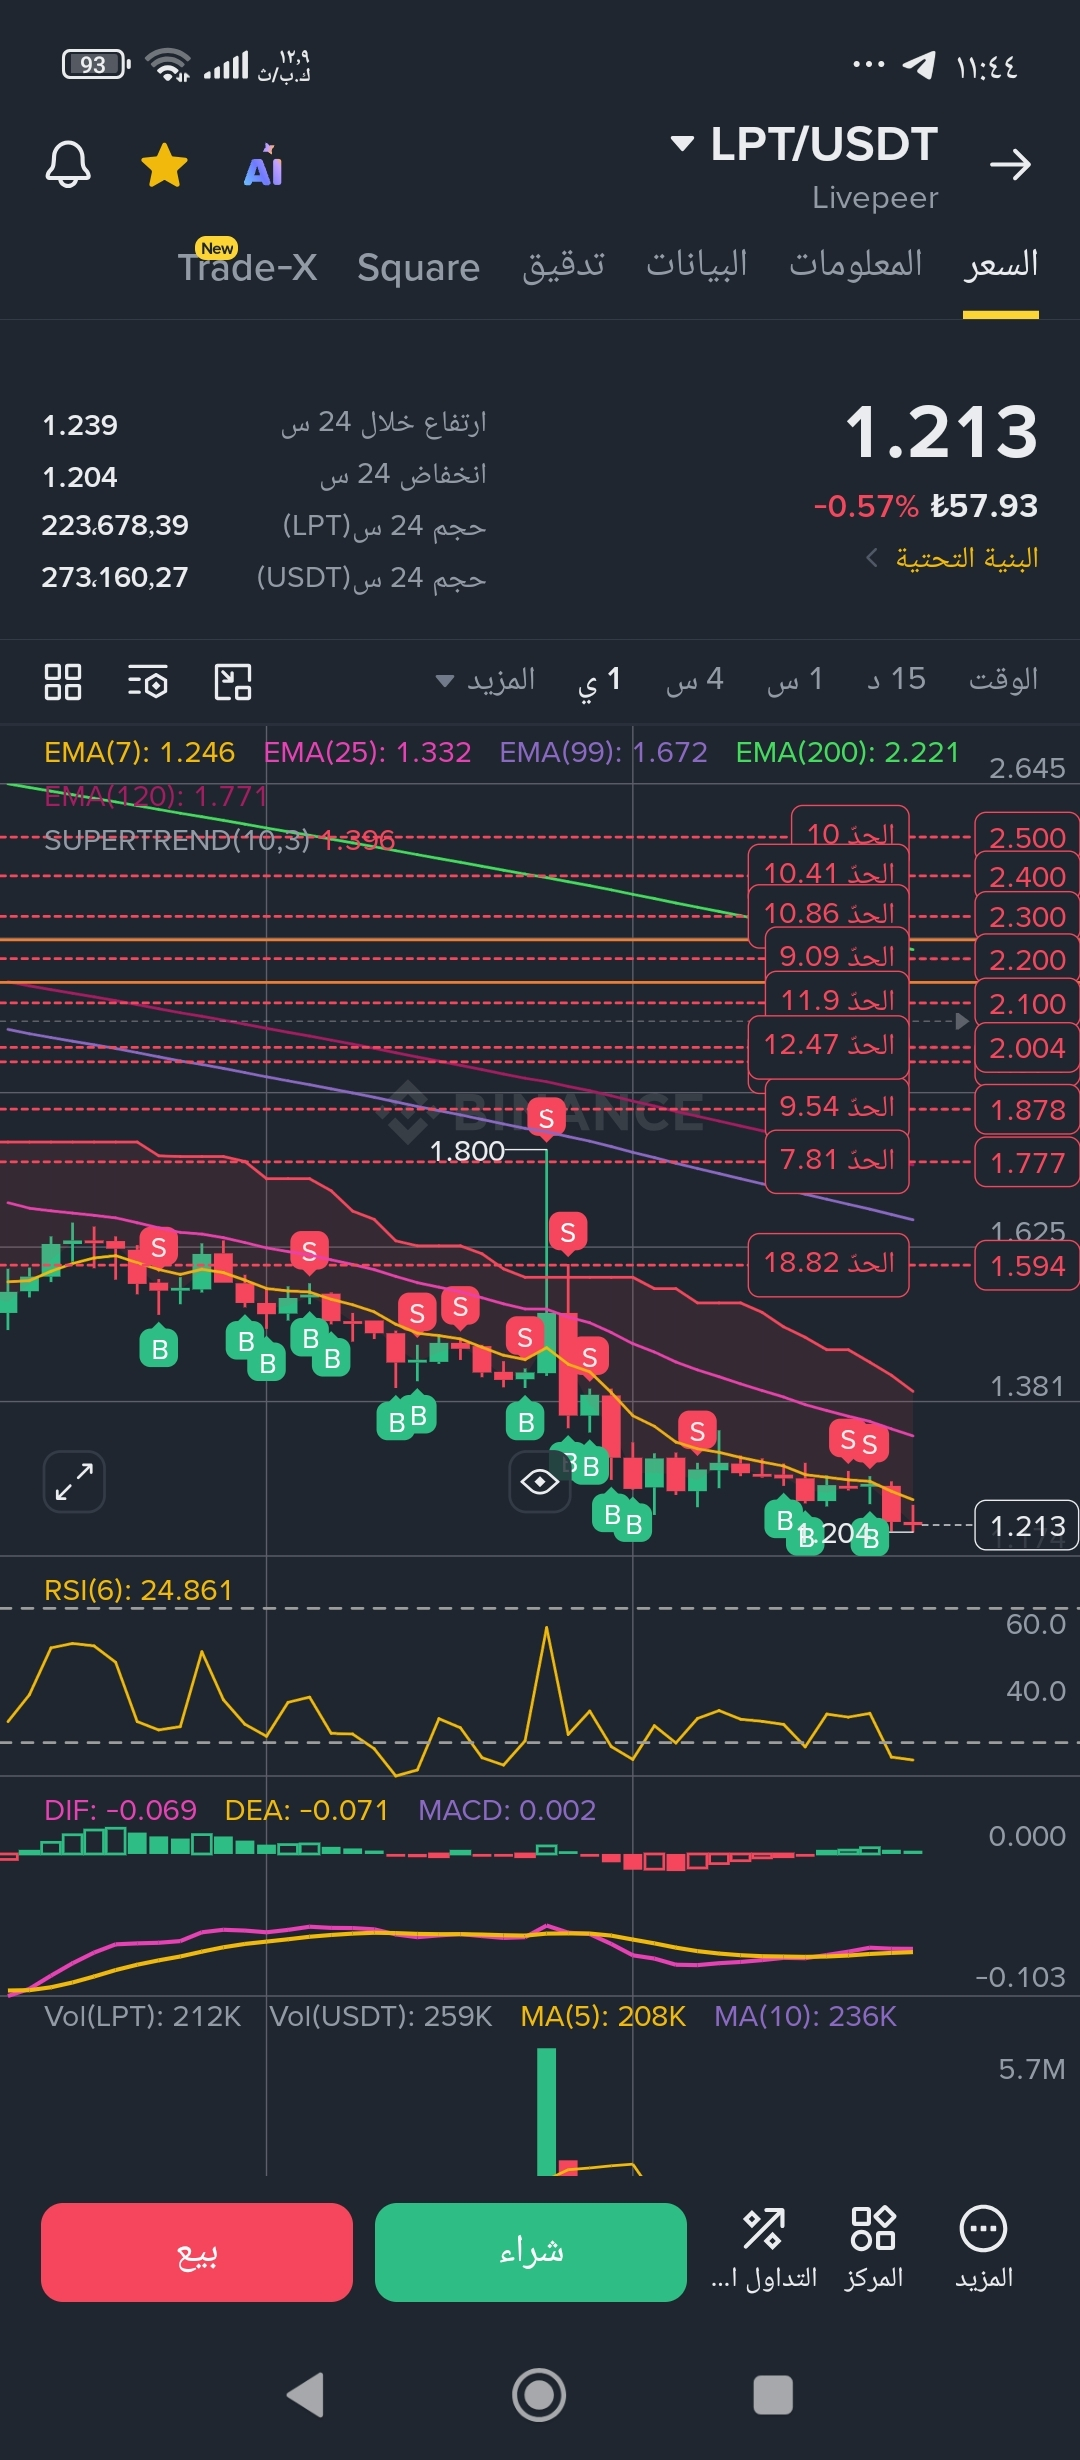This screenshot has height=2460, width=1080.
Task: Expand the المزيد timeframe dropdown
Action: tap(486, 680)
